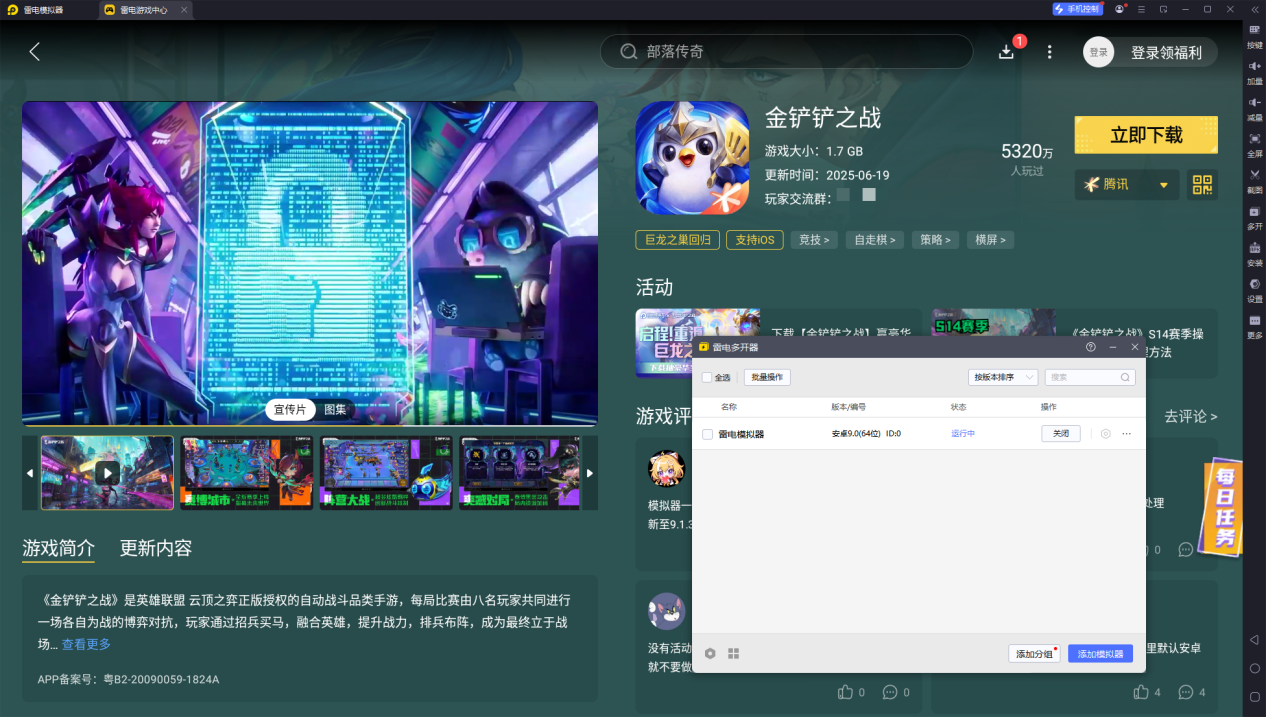Click search magnifier in 雷电多开器 search box
Image resolution: width=1266 pixels, height=717 pixels.
[1125, 377]
